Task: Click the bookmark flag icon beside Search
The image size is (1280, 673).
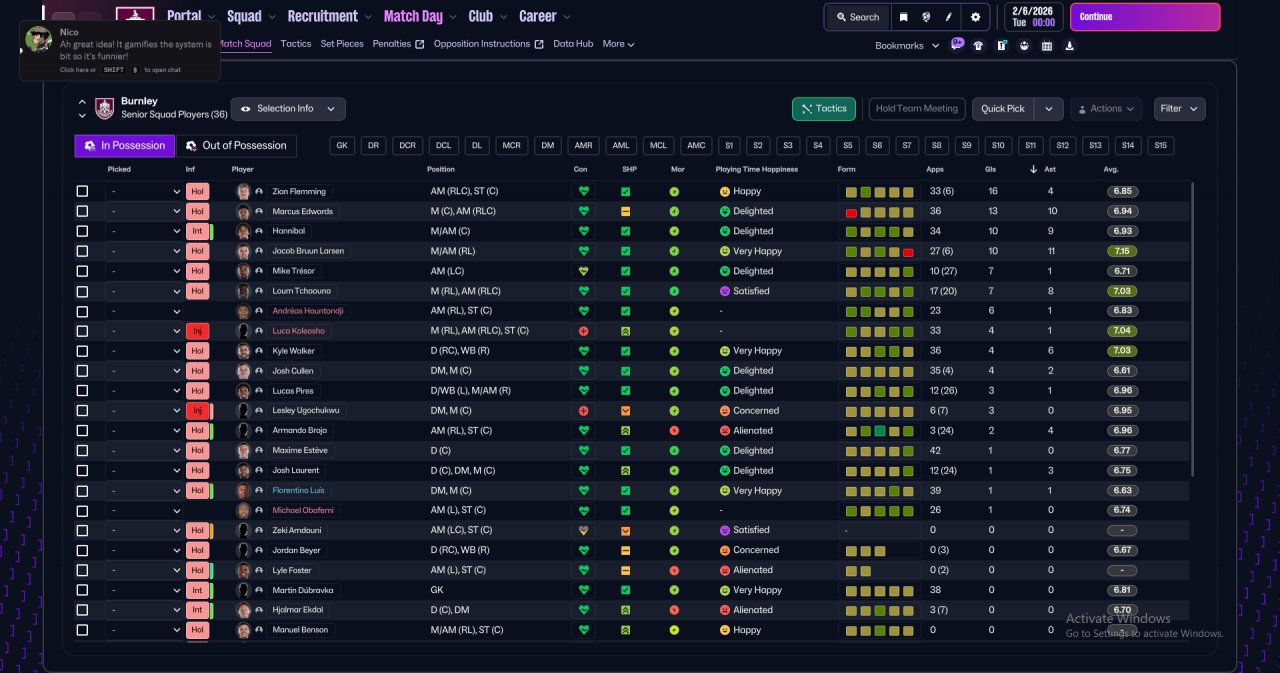Action: [903, 17]
